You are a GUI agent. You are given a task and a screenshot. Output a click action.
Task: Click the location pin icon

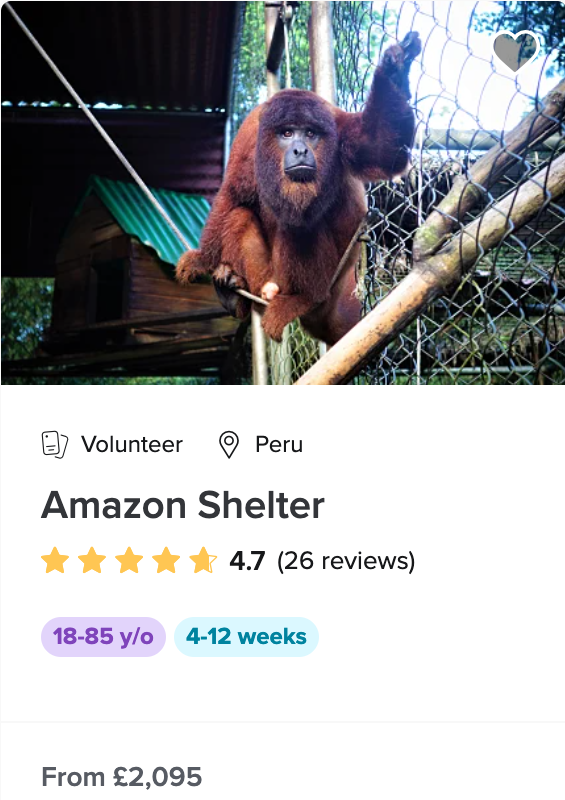pos(229,444)
